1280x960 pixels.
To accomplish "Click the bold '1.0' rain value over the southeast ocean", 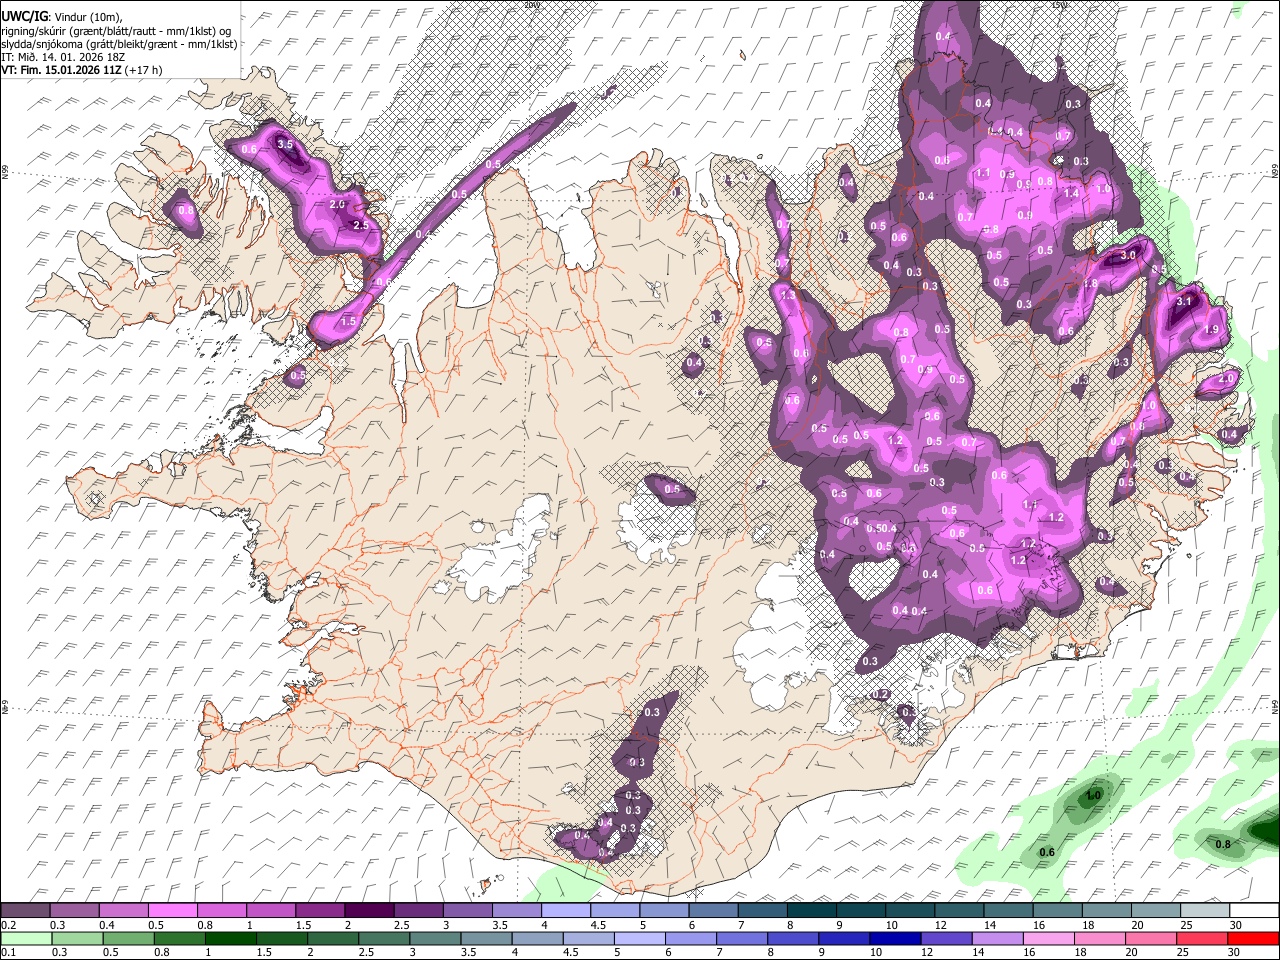I will 1094,795.
